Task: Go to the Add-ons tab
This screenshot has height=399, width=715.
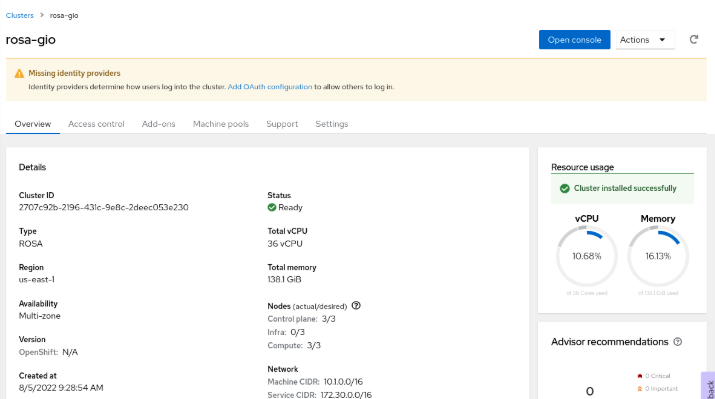Action: 158,124
